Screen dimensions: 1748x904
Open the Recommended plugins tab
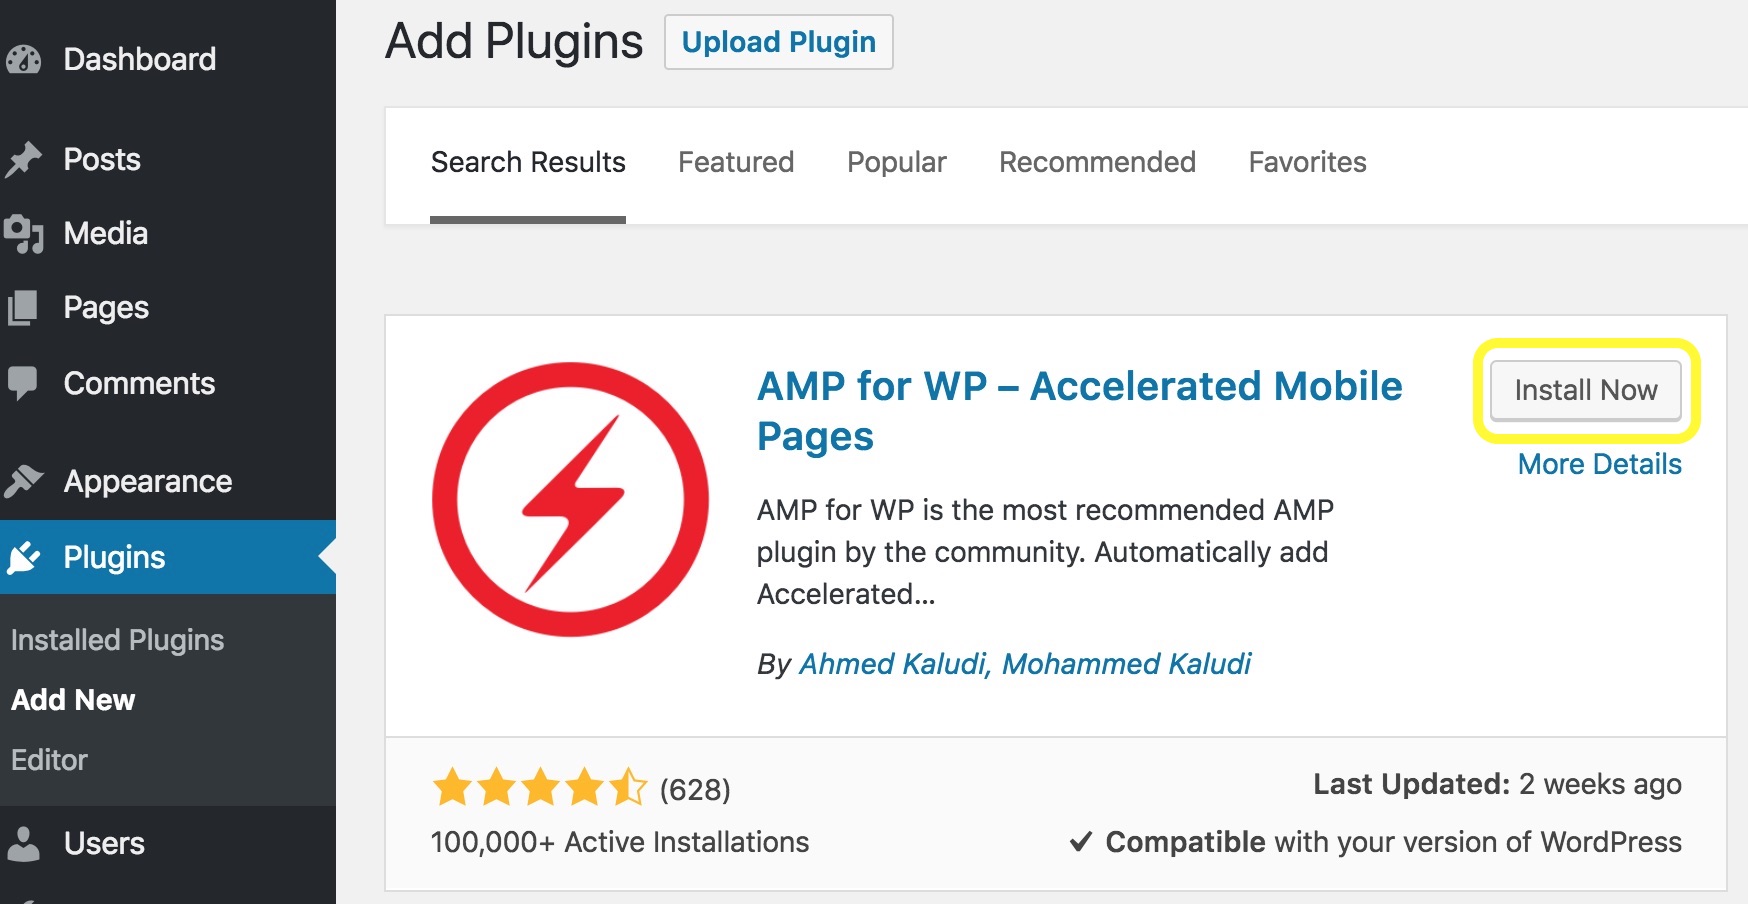(x=1097, y=162)
